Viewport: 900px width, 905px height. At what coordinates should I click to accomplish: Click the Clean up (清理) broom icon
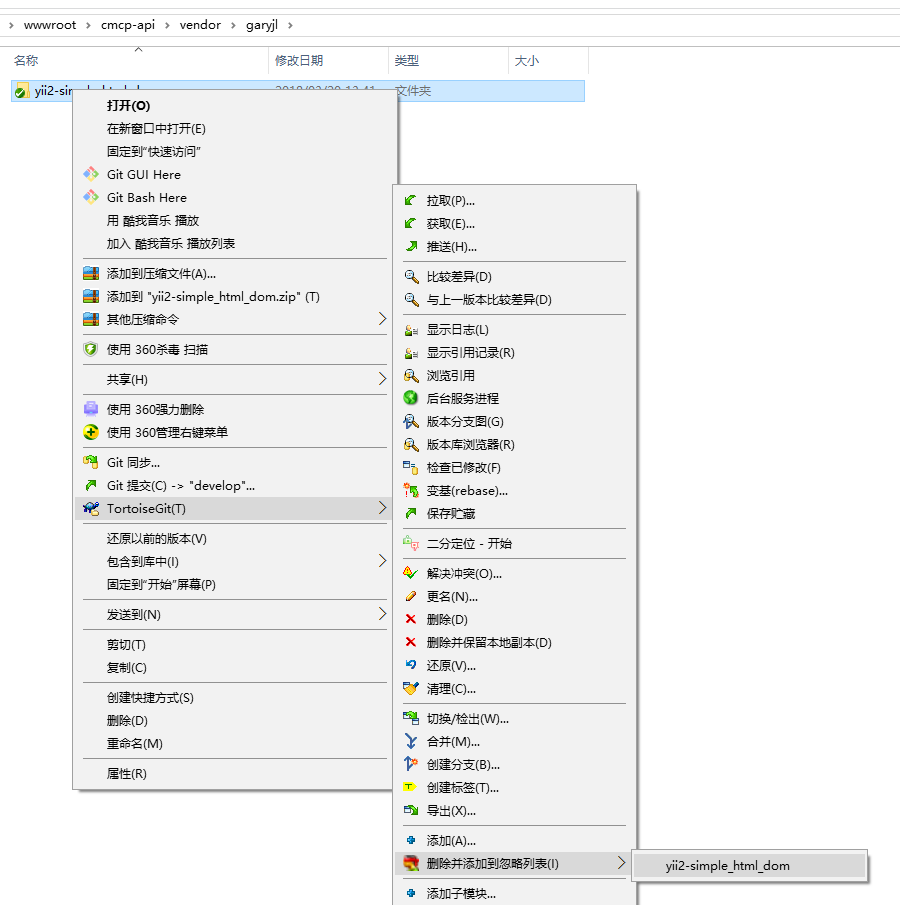coord(410,689)
